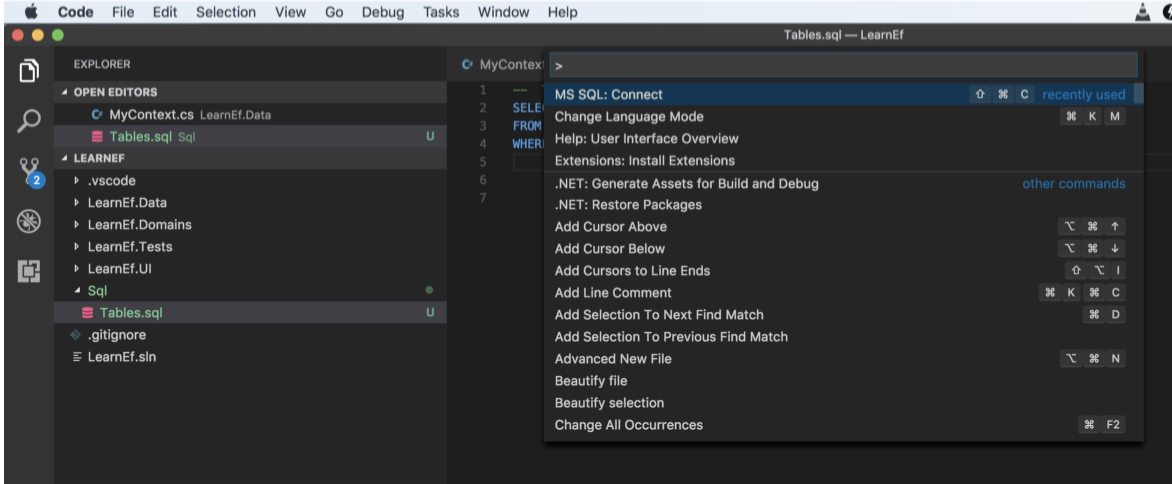Open the Extensions view in activity bar
The width and height of the screenshot is (1172, 484).
coord(28,271)
